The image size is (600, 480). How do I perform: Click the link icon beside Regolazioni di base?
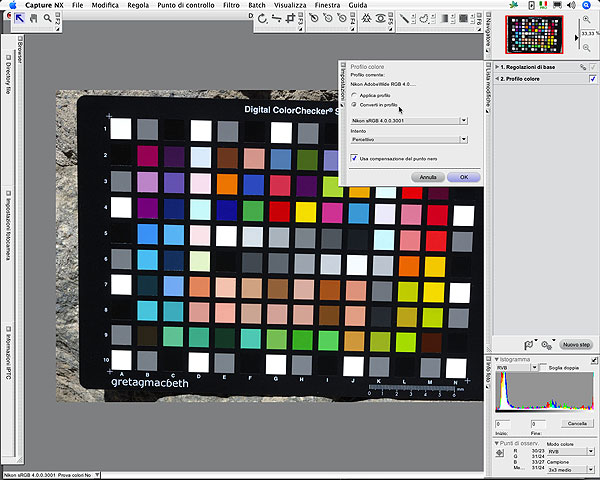tap(583, 67)
